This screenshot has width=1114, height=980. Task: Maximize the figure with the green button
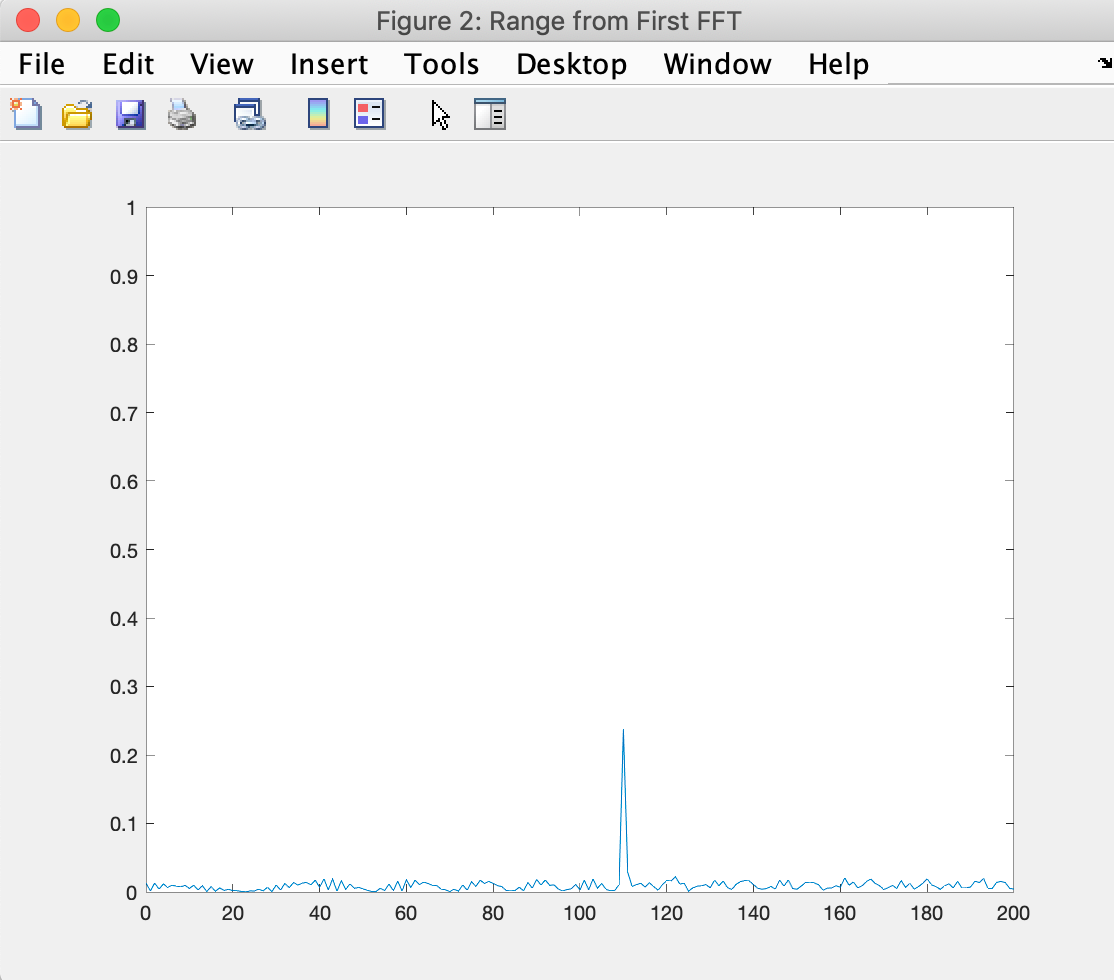click(x=108, y=20)
